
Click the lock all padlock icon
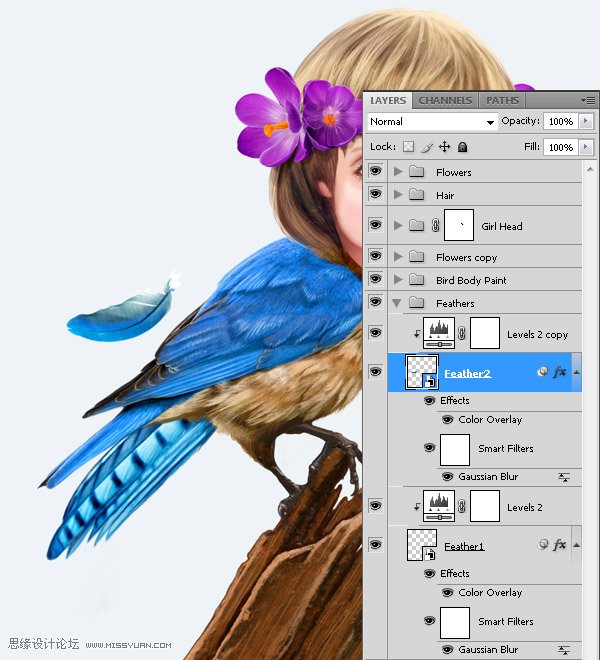tap(462, 147)
